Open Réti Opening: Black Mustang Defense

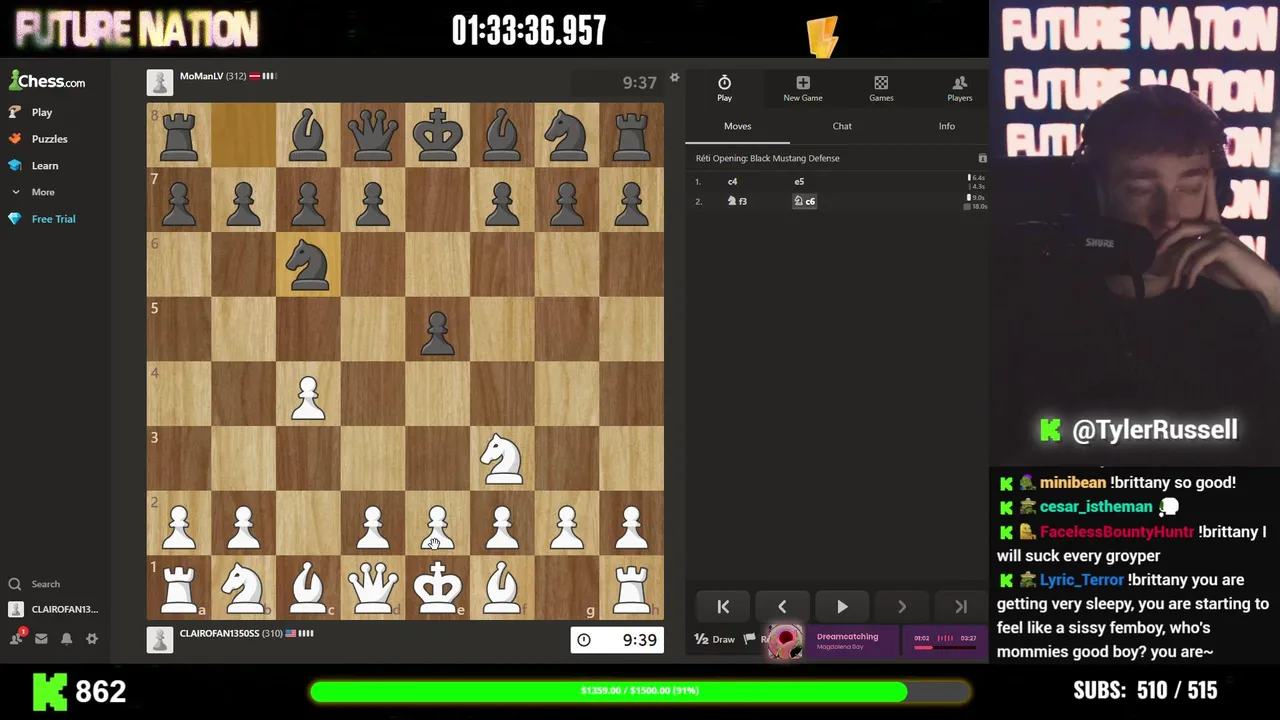(x=768, y=158)
